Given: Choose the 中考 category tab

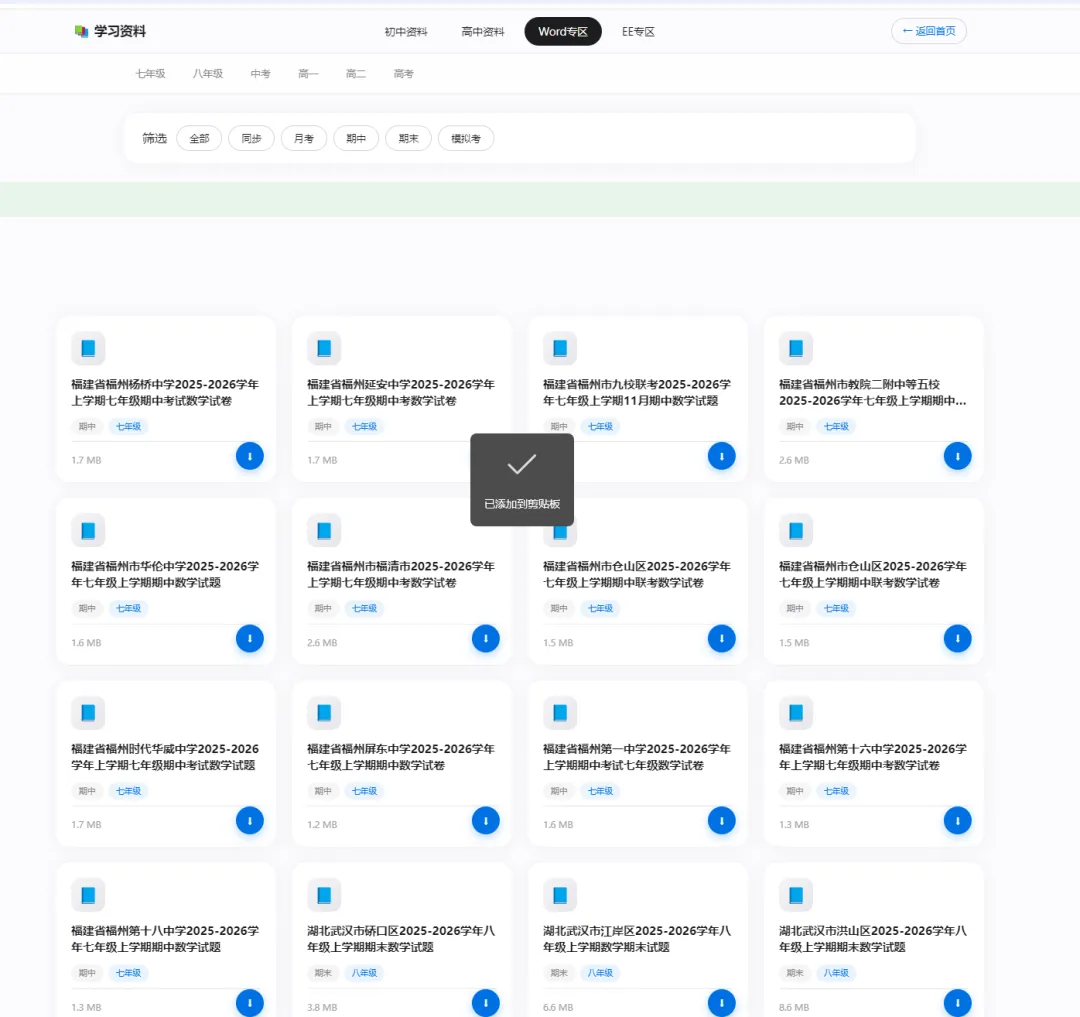Looking at the screenshot, I should pos(260,74).
